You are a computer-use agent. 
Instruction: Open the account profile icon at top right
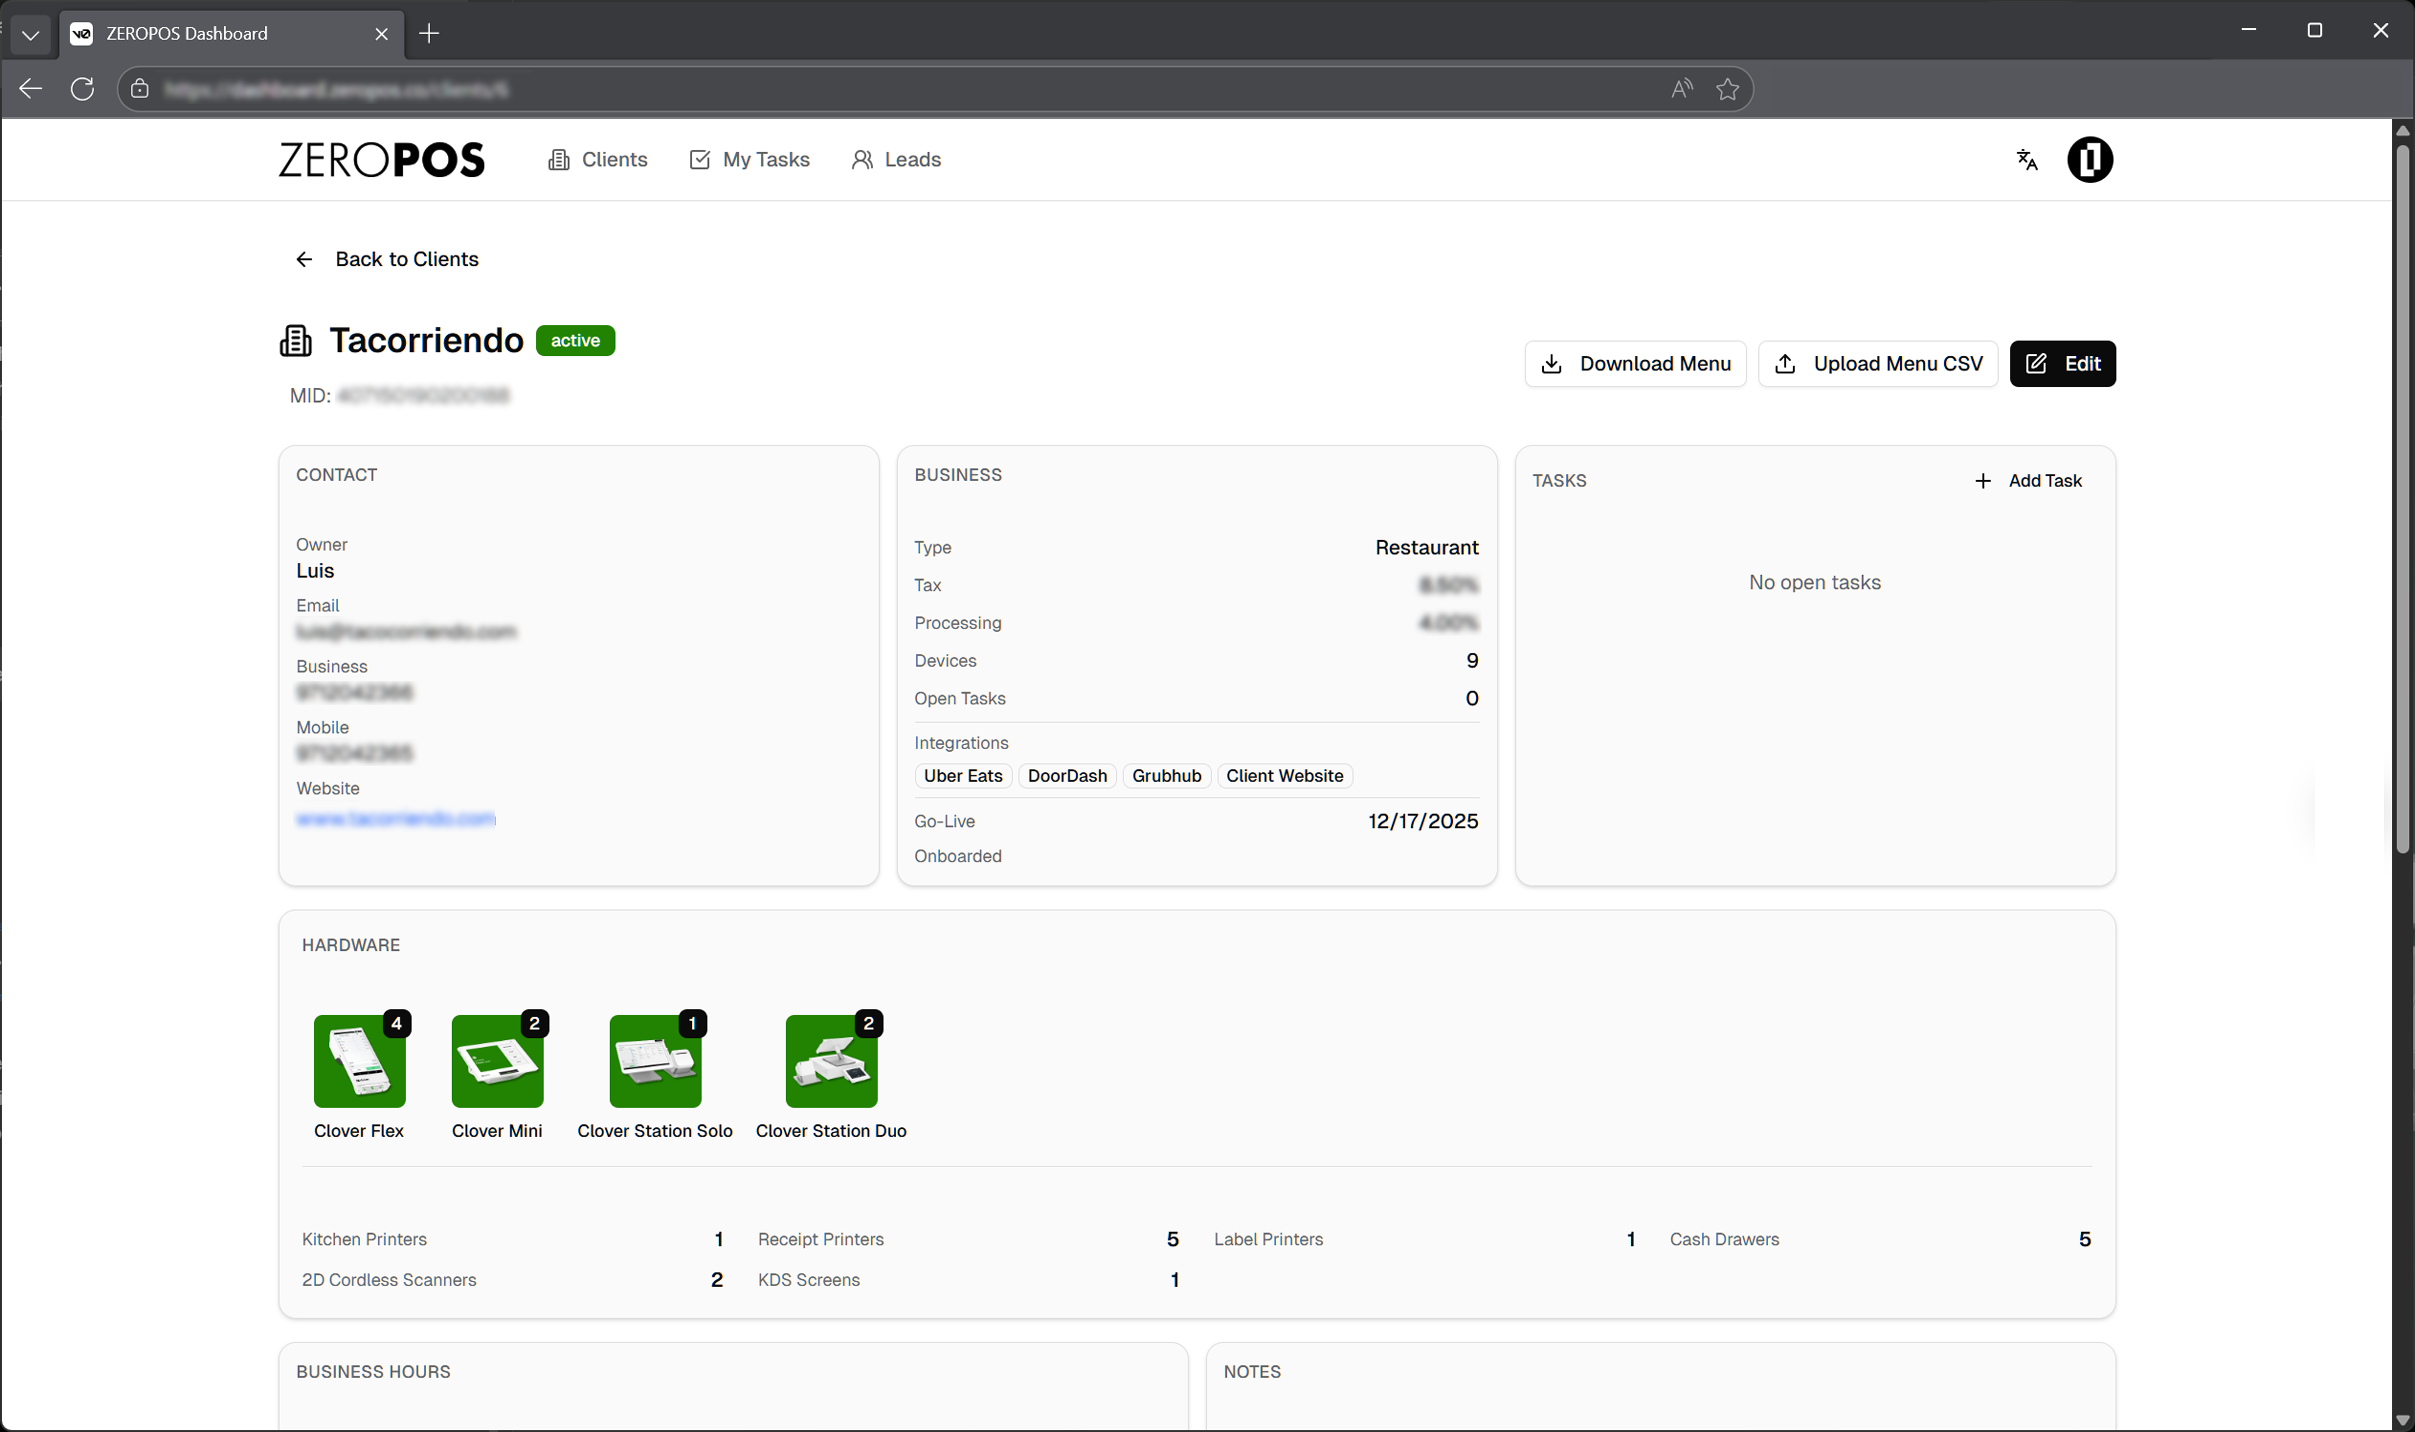tap(2089, 159)
